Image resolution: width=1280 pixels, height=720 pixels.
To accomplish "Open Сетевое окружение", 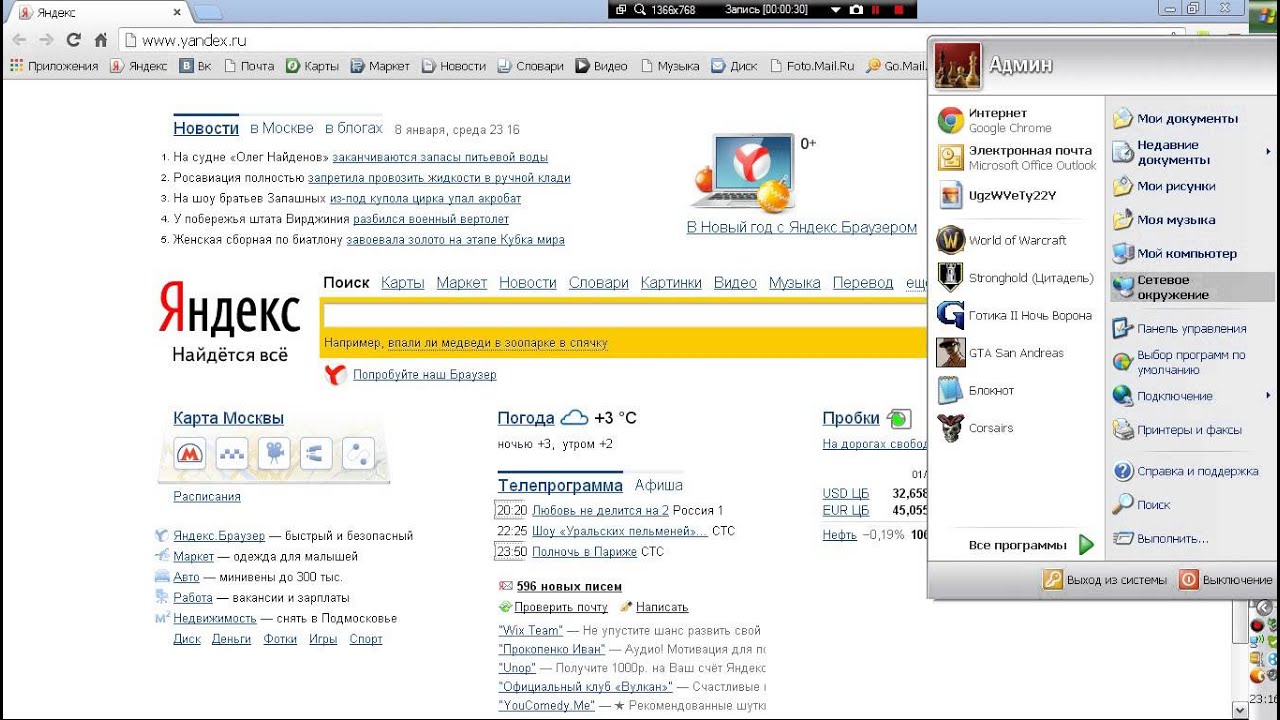I will tap(1192, 287).
